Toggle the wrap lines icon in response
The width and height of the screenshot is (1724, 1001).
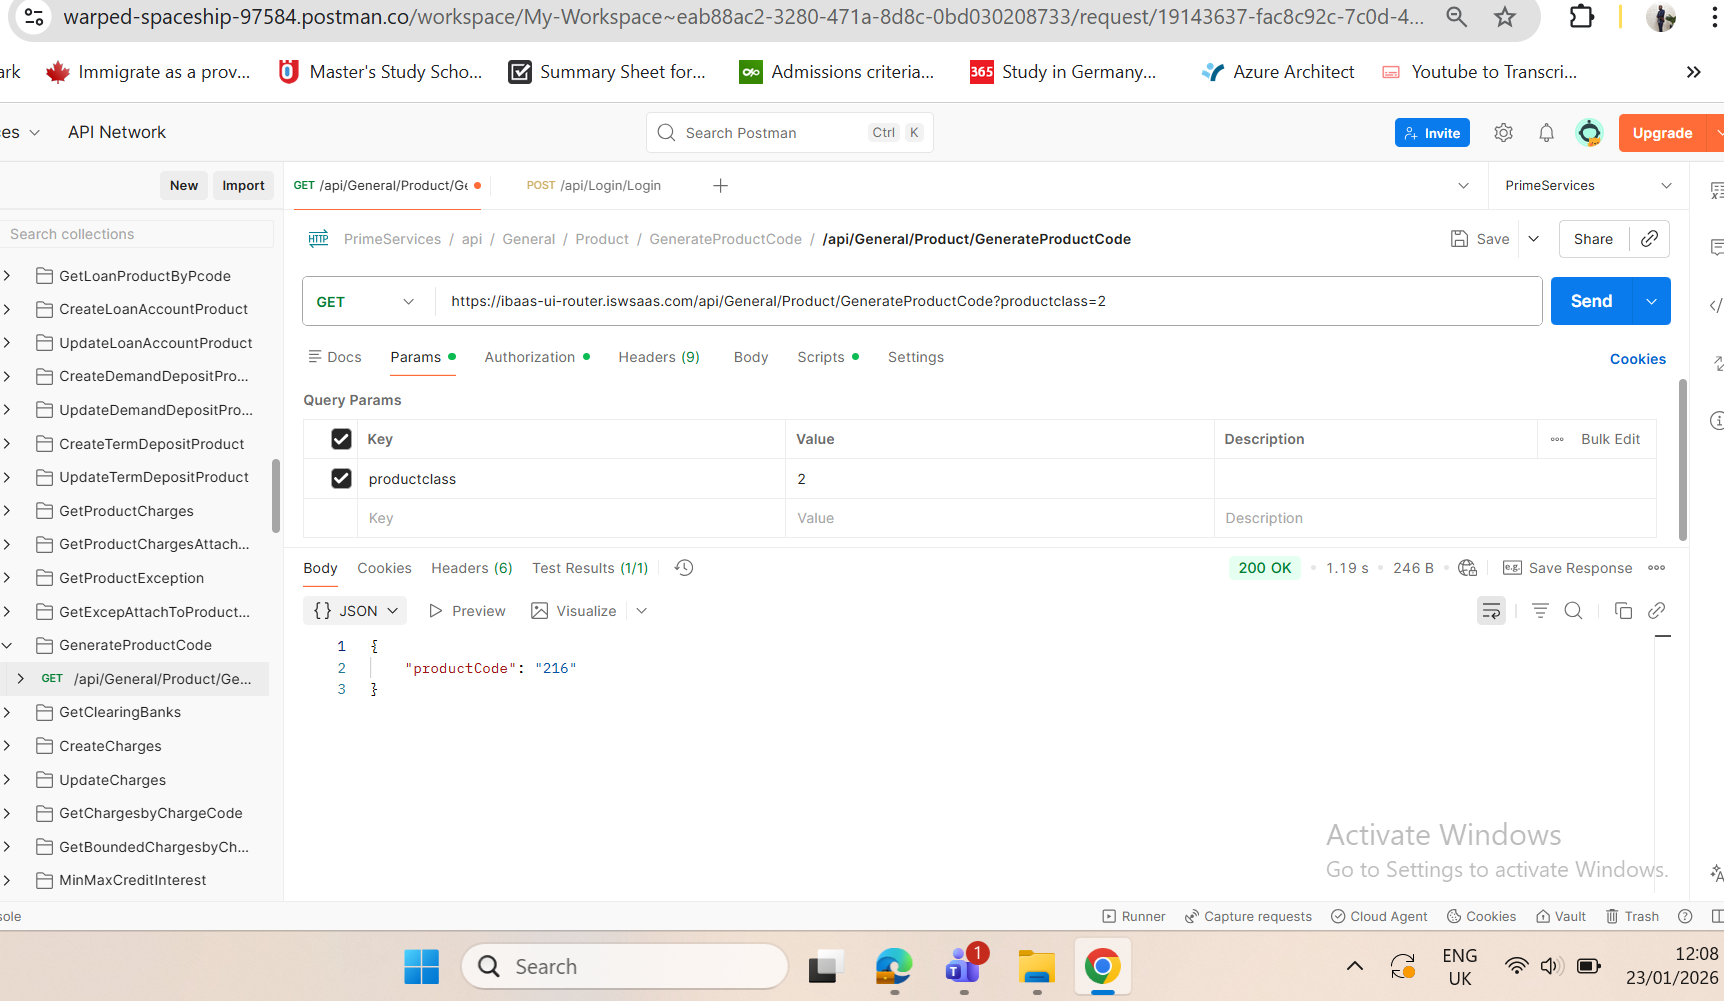pyautogui.click(x=1491, y=611)
